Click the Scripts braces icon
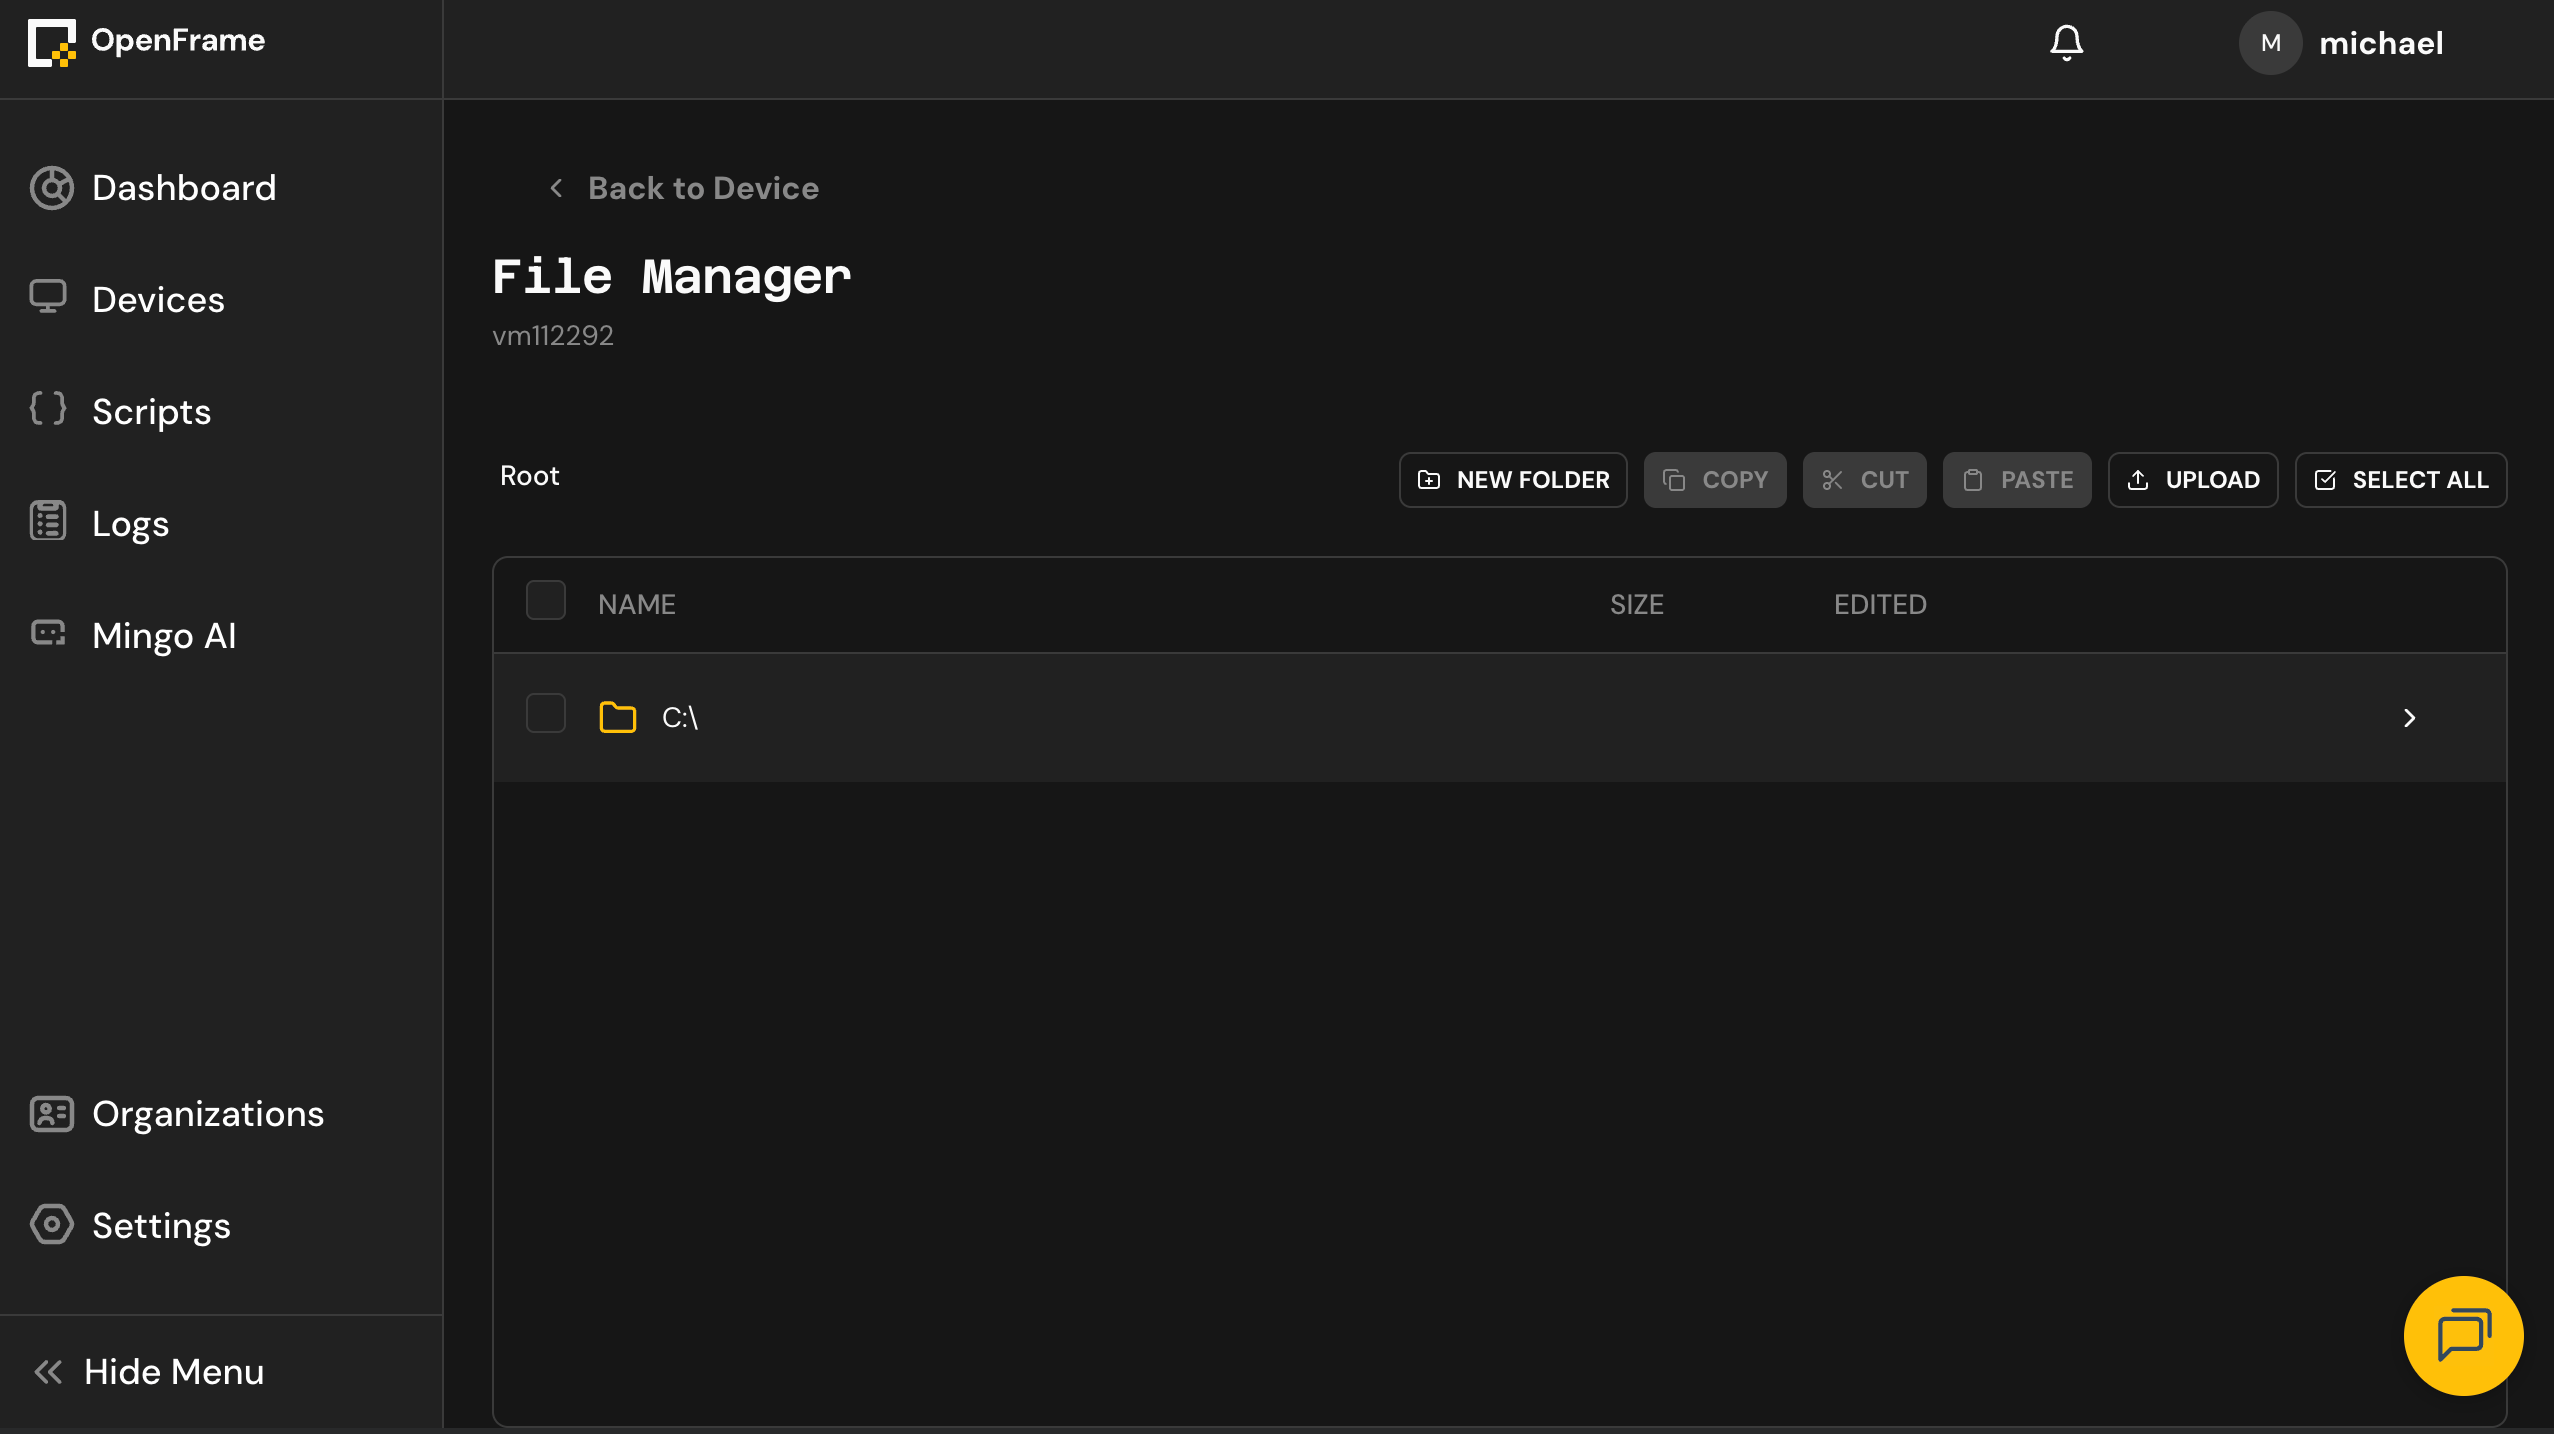Image resolution: width=2554 pixels, height=1434 pixels. [x=48, y=408]
